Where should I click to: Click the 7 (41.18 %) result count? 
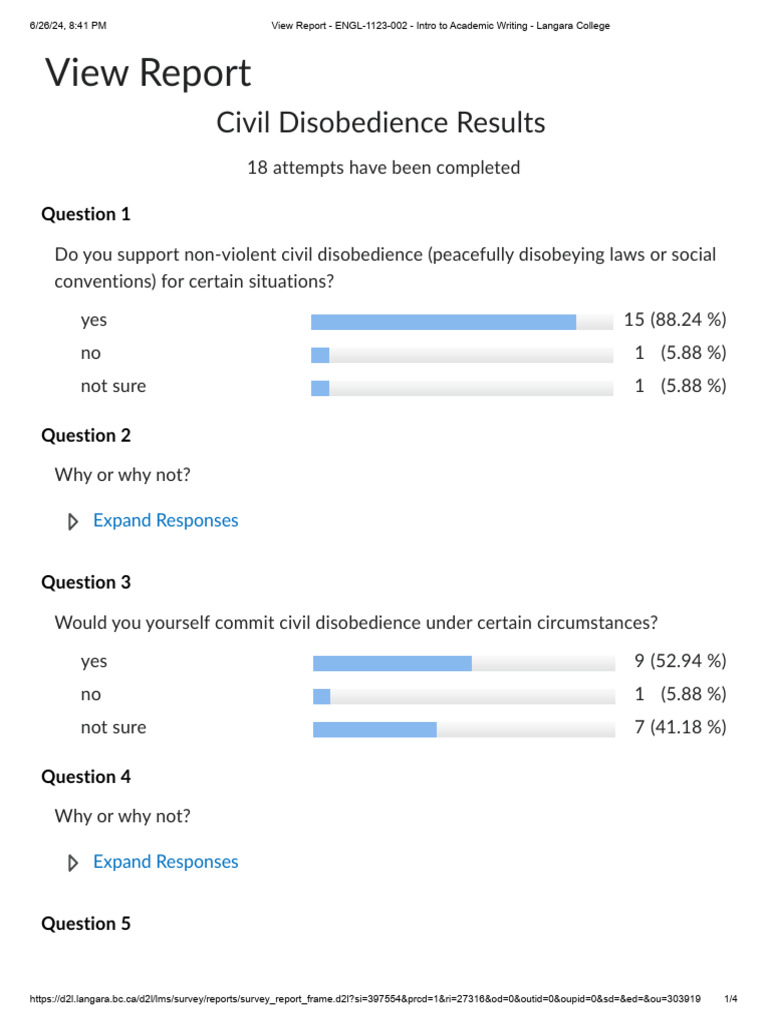click(x=680, y=728)
